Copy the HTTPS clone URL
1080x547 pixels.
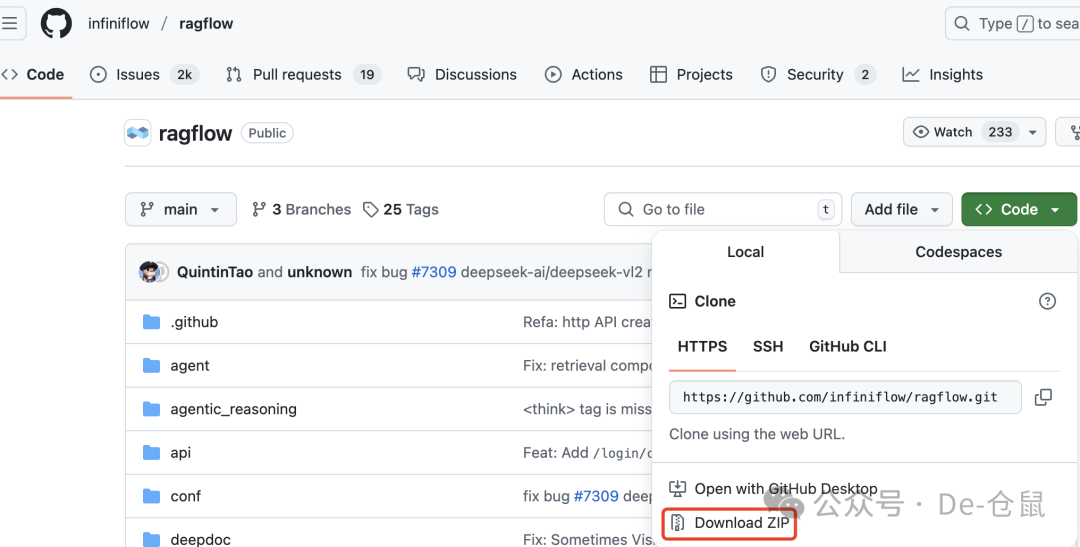[1043, 397]
